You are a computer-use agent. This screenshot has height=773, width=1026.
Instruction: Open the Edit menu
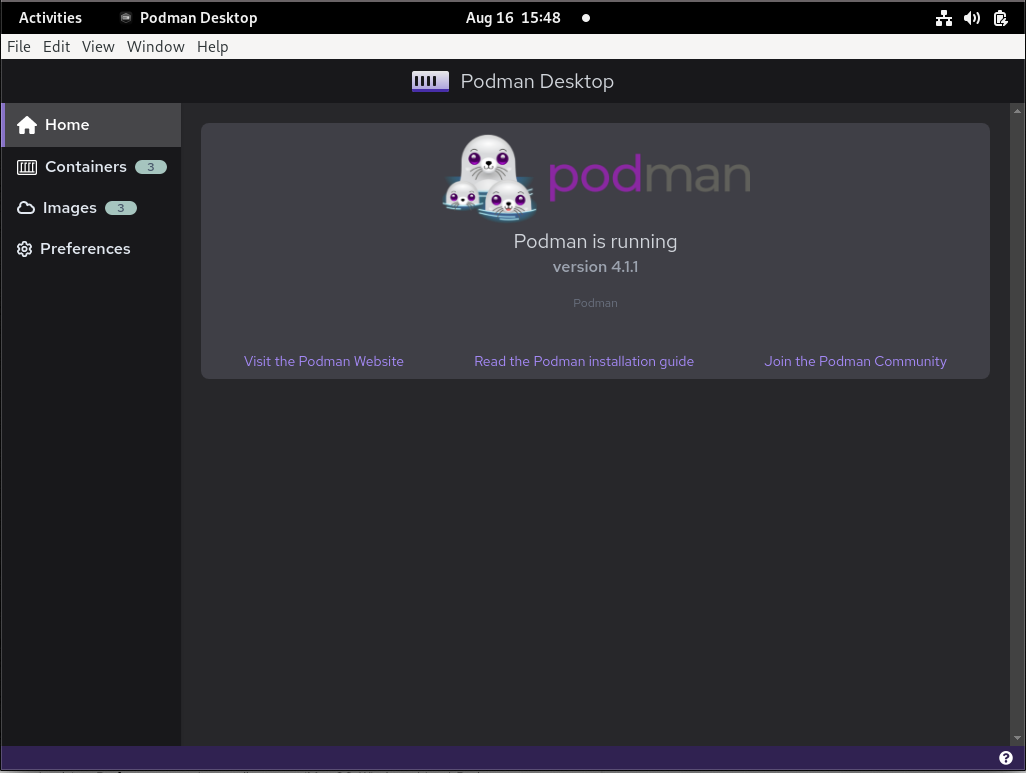coord(56,46)
